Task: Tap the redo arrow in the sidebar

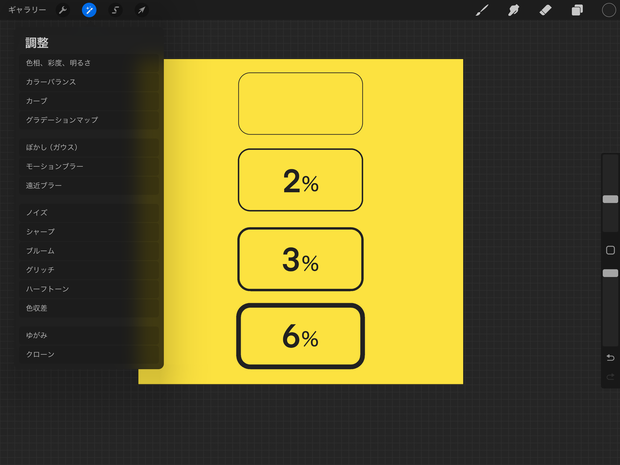Action: coord(610,377)
